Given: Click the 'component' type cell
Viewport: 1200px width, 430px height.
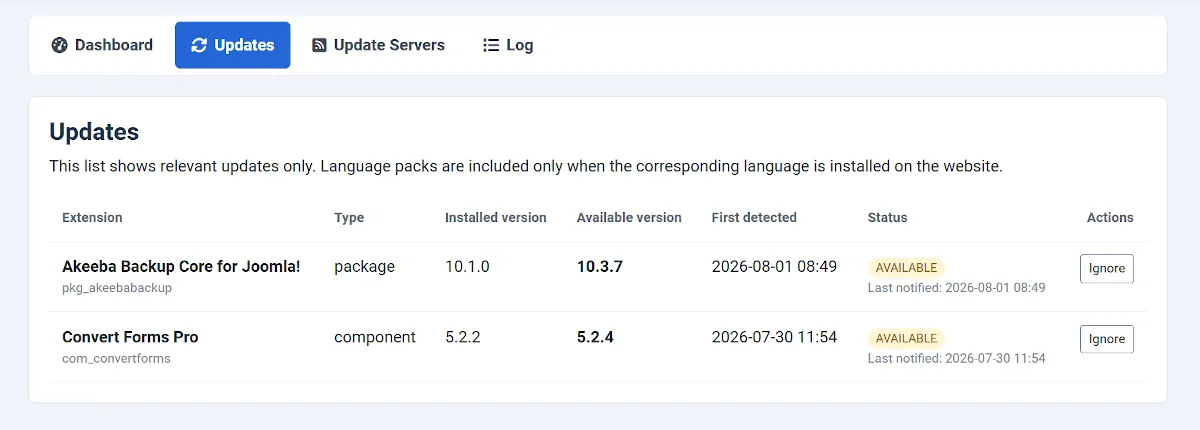Looking at the screenshot, I should click(x=375, y=337).
